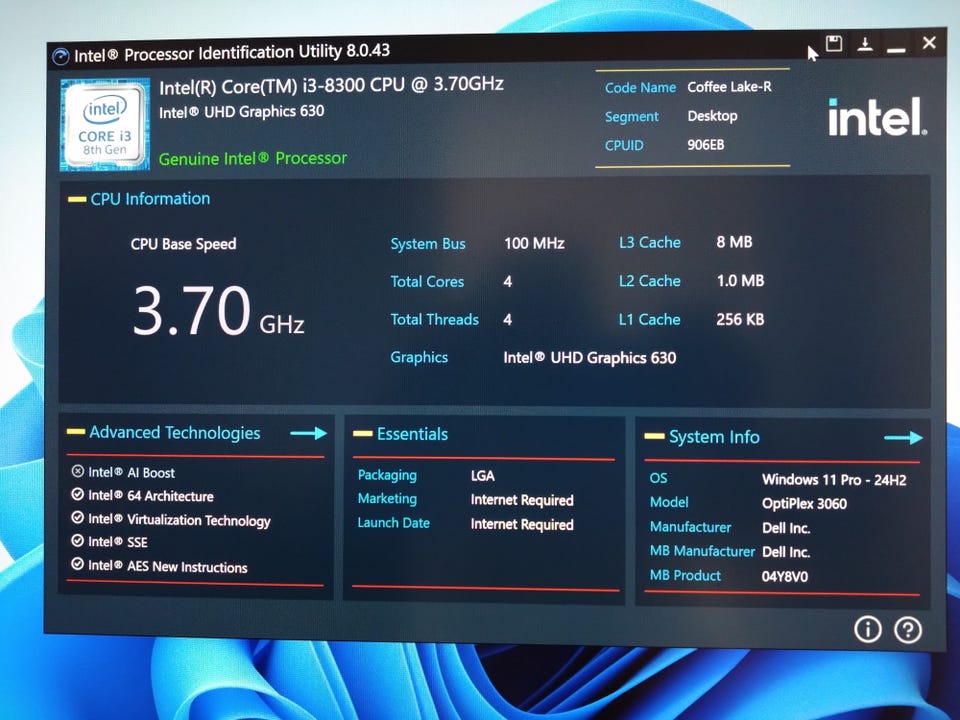Select the 'Intel® AI Boost' text
The height and width of the screenshot is (720, 960).
131,473
